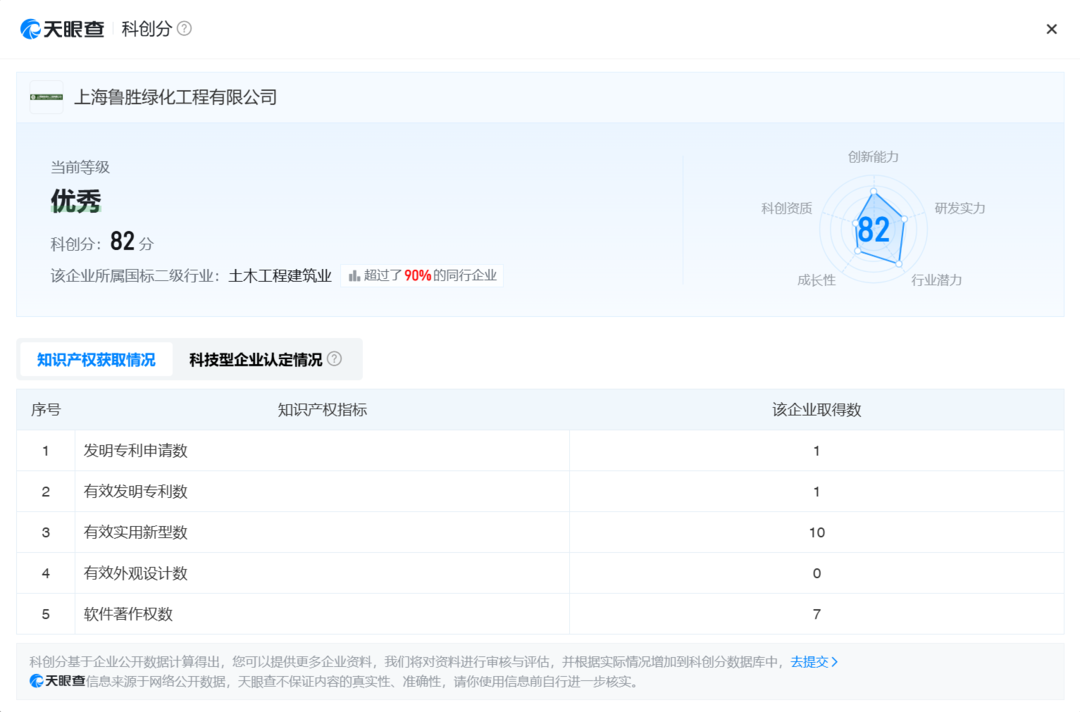This screenshot has width=1080, height=712.
Task: Click the 科创资质 radar label
Action: pyautogui.click(x=787, y=208)
